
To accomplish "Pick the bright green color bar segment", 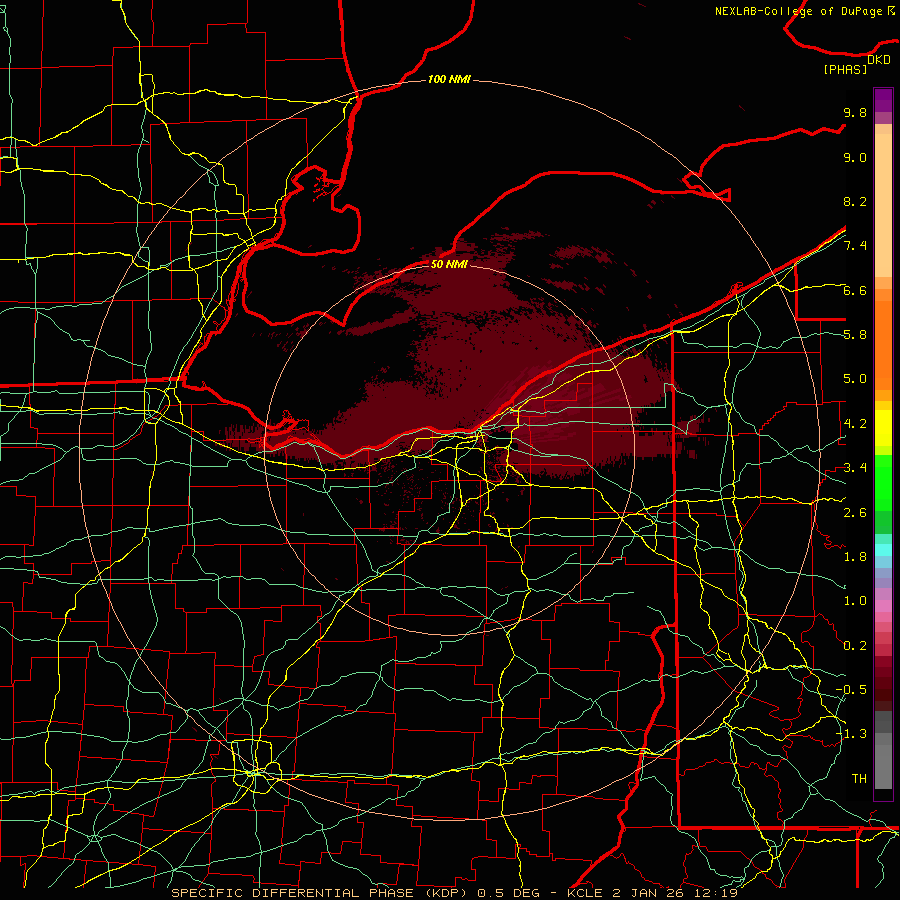I will click(x=883, y=482).
